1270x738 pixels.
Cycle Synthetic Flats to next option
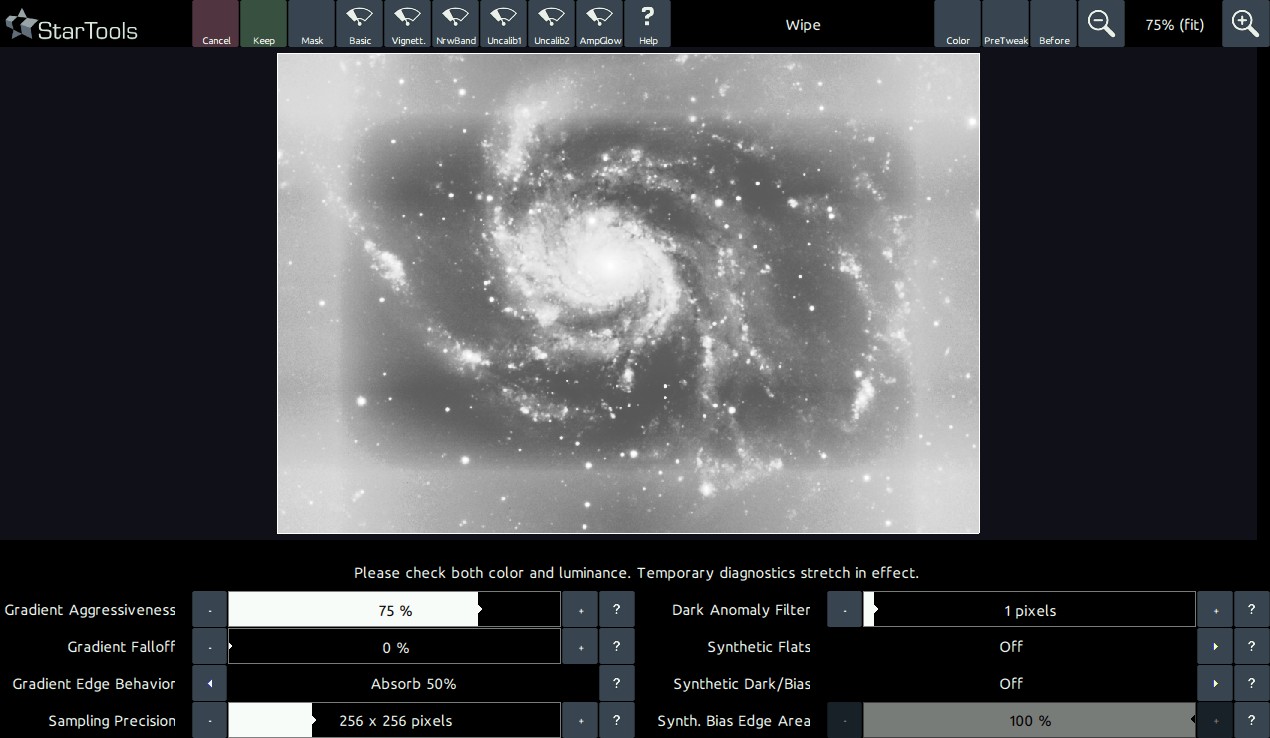pyautogui.click(x=1215, y=647)
